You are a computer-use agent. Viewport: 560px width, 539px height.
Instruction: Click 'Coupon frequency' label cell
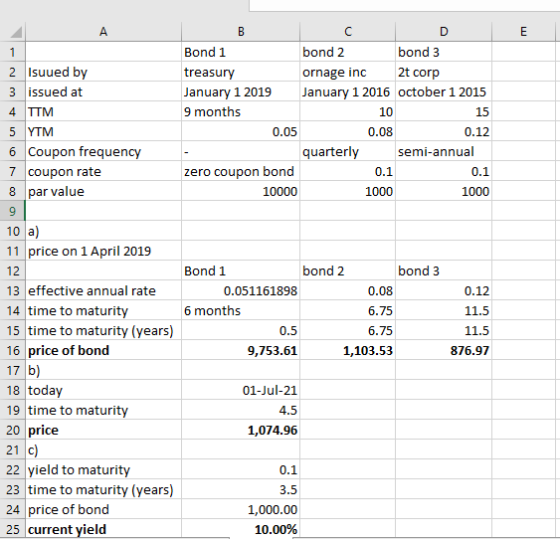(x=104, y=152)
